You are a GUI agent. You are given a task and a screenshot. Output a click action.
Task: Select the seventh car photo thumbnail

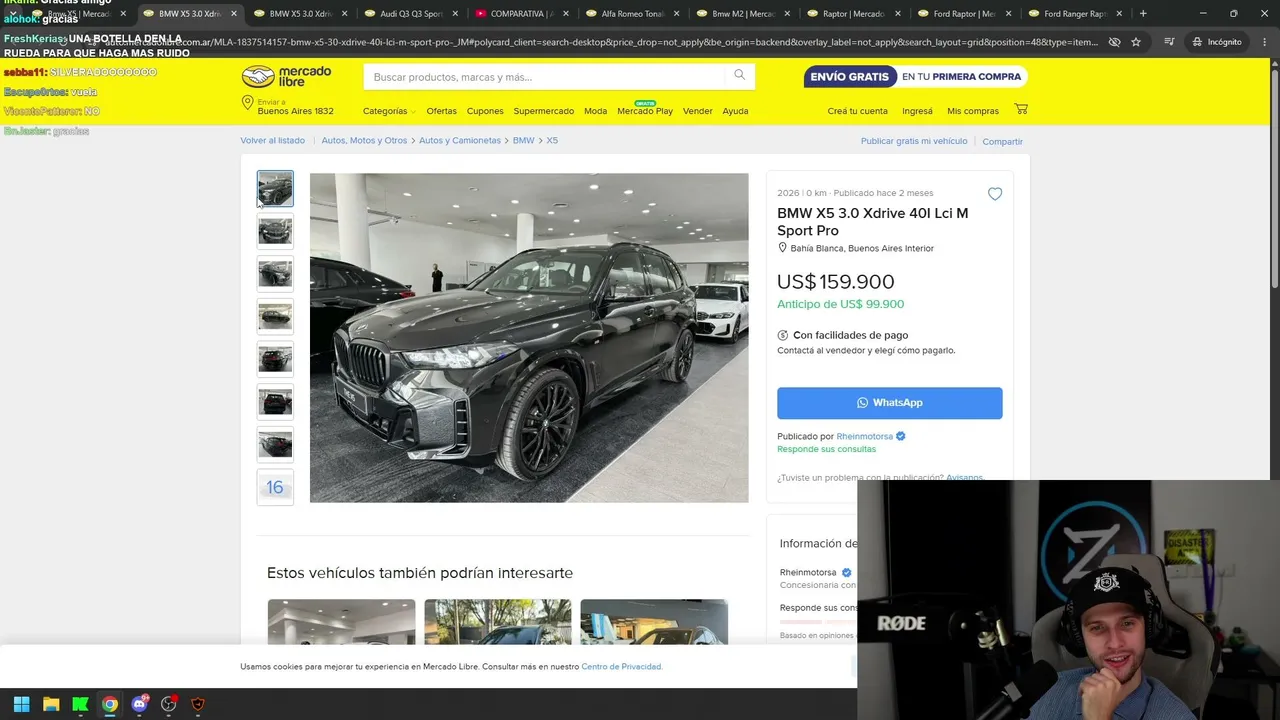275,443
